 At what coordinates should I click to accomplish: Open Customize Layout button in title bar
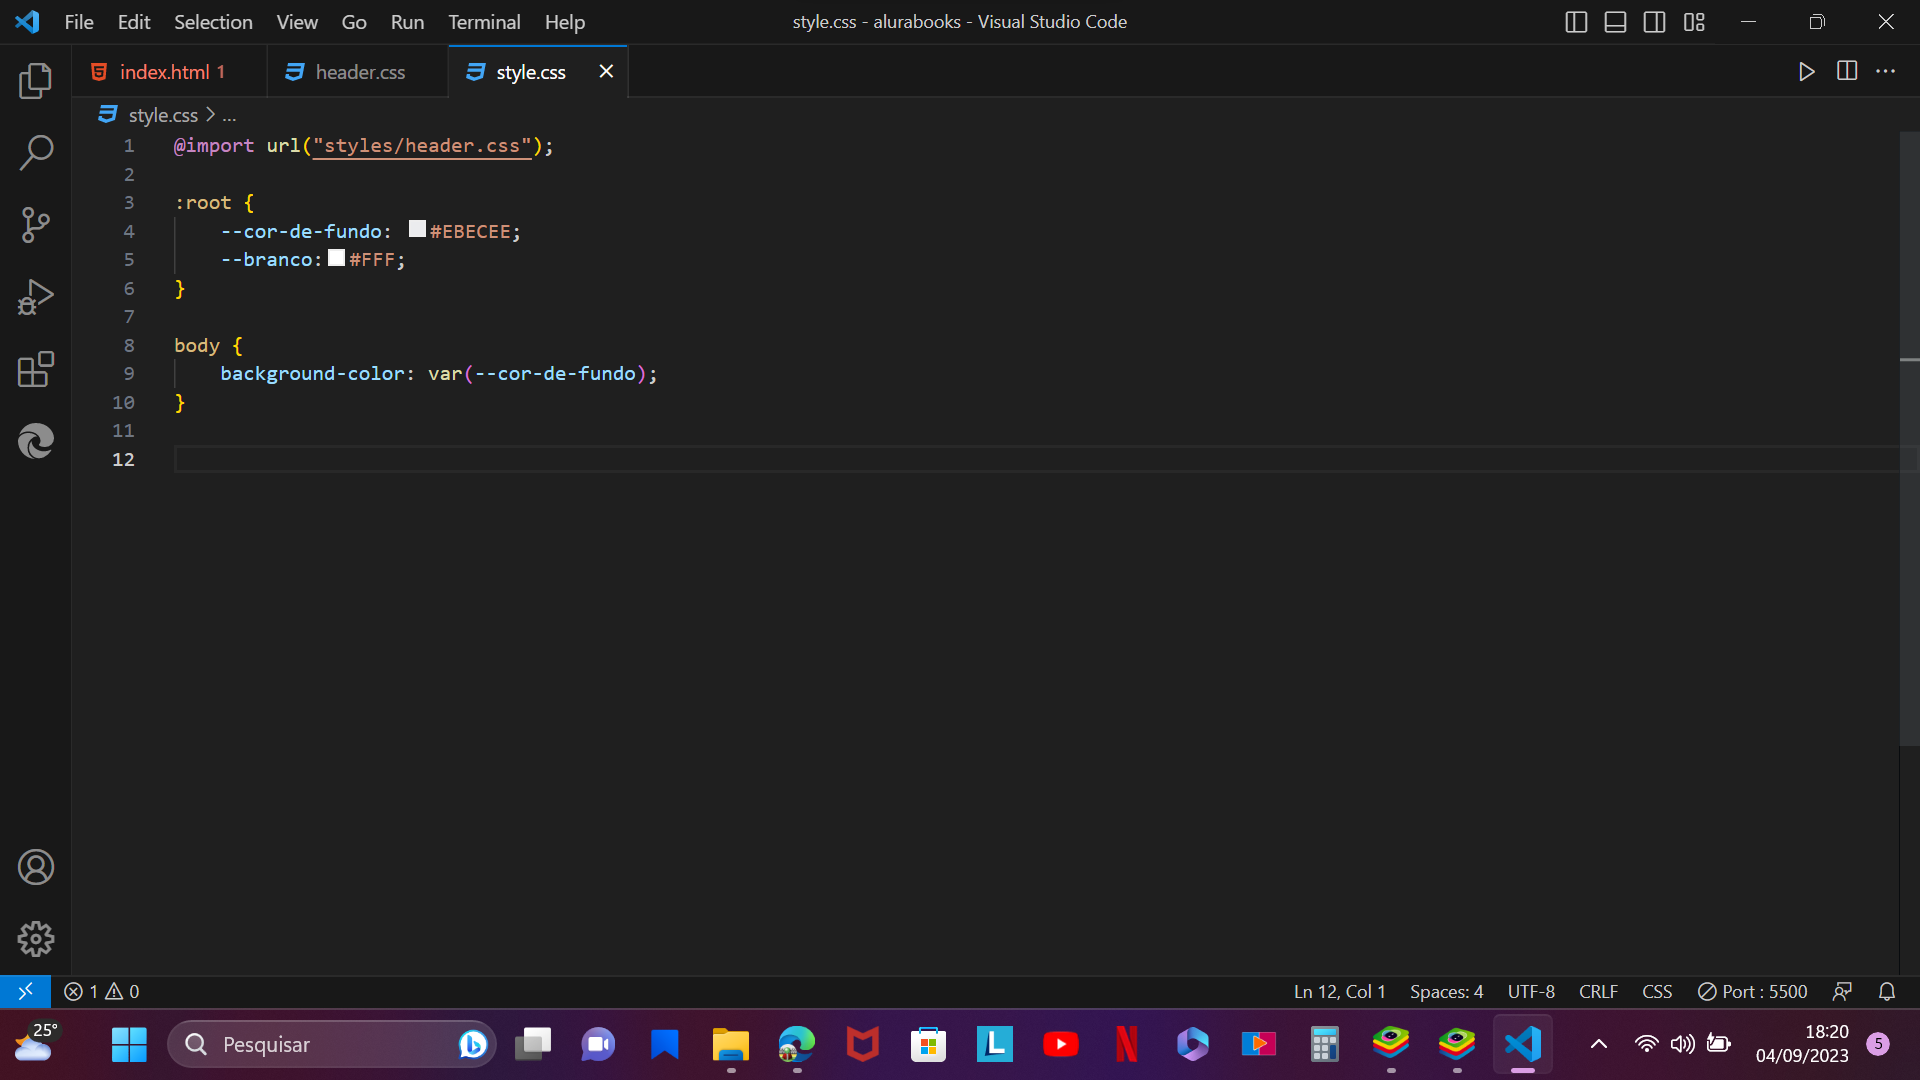click(1694, 22)
